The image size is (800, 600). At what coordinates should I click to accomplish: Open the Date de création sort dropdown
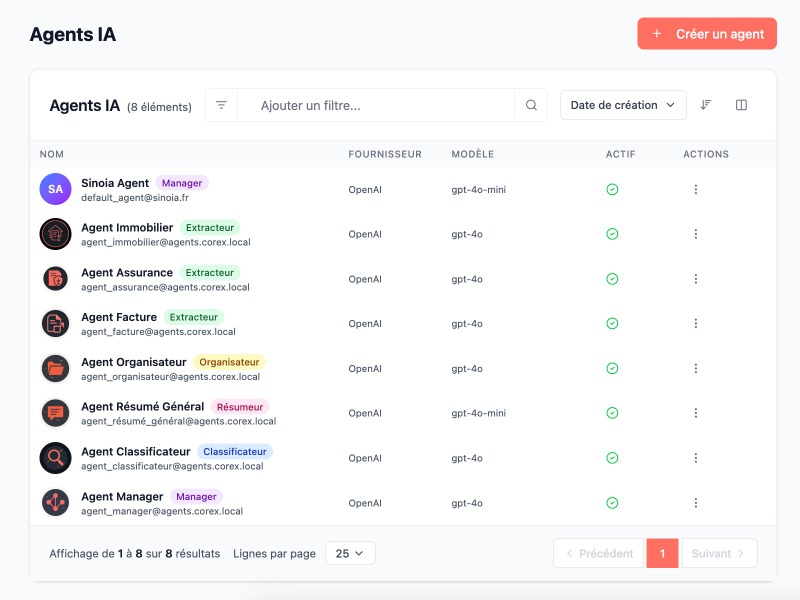(622, 104)
